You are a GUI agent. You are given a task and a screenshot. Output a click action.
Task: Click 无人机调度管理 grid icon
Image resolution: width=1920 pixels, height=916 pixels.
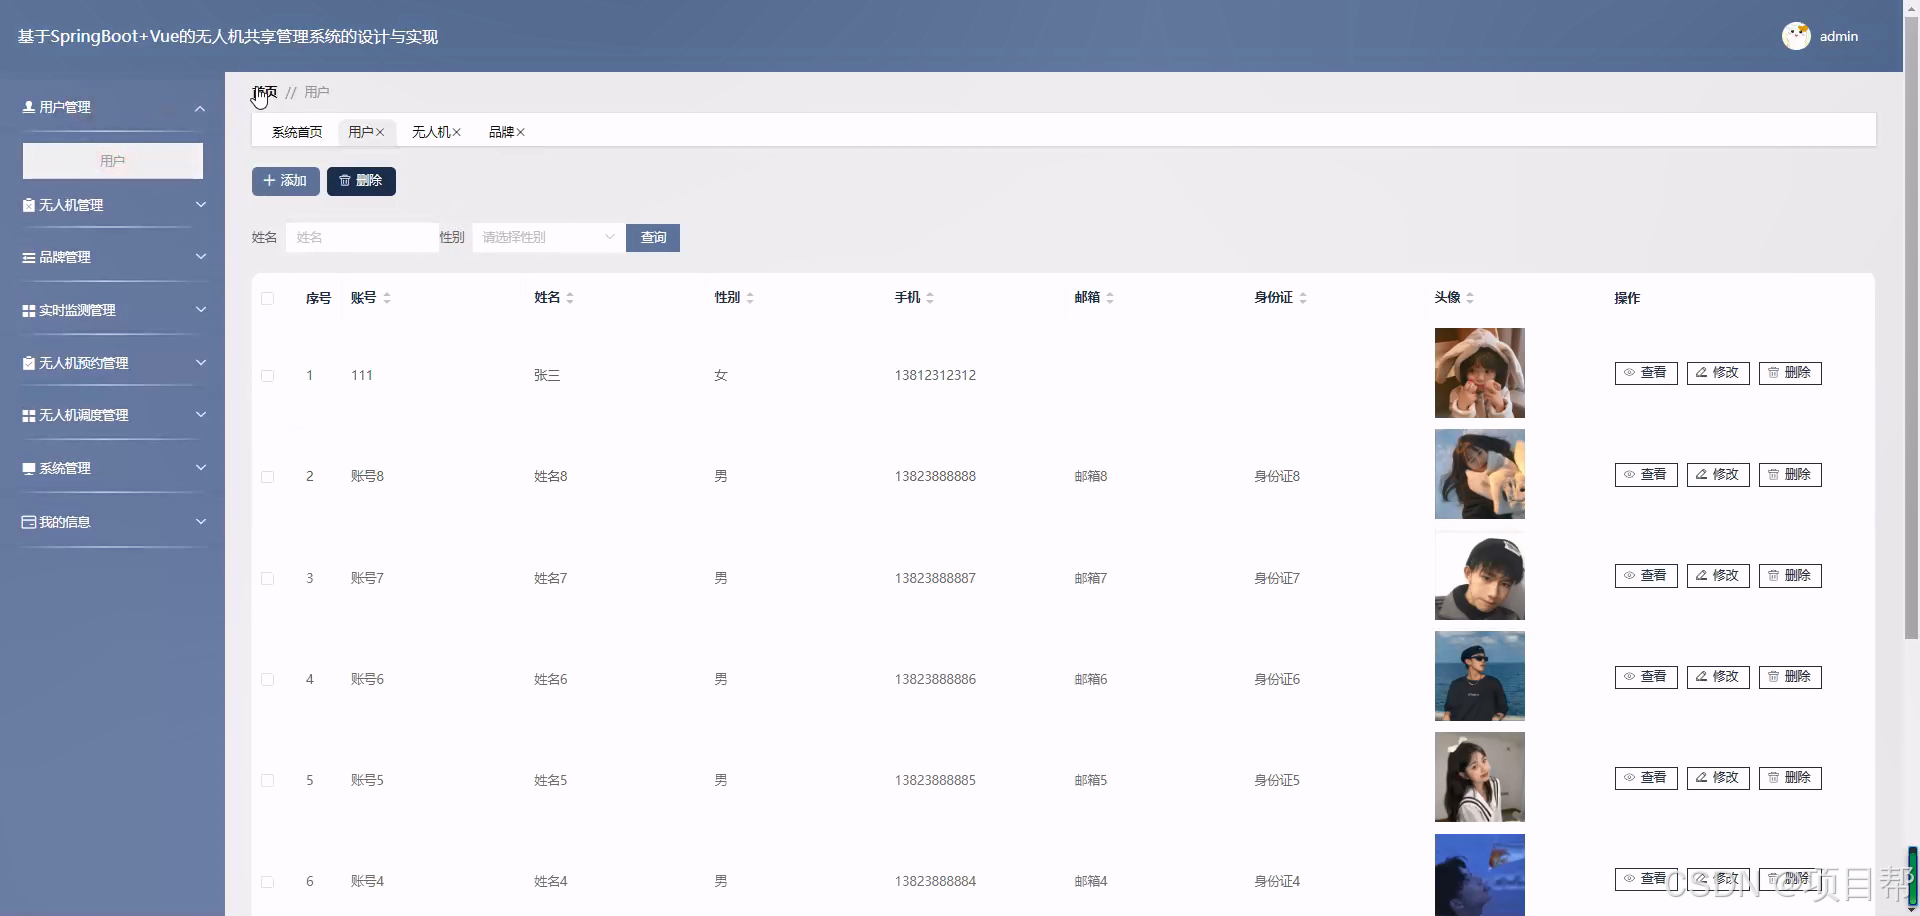click(x=28, y=415)
